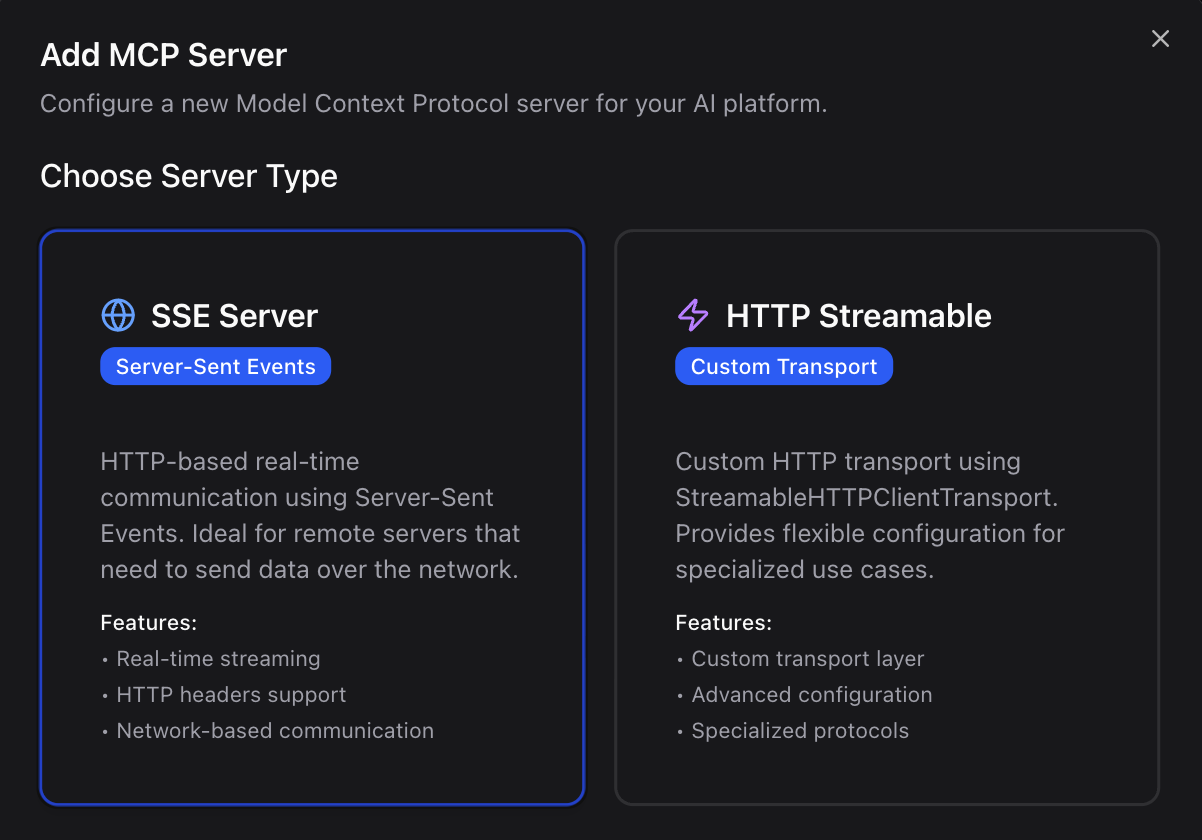This screenshot has width=1202, height=840.
Task: Click the Add MCP Server title
Action: [x=163, y=55]
